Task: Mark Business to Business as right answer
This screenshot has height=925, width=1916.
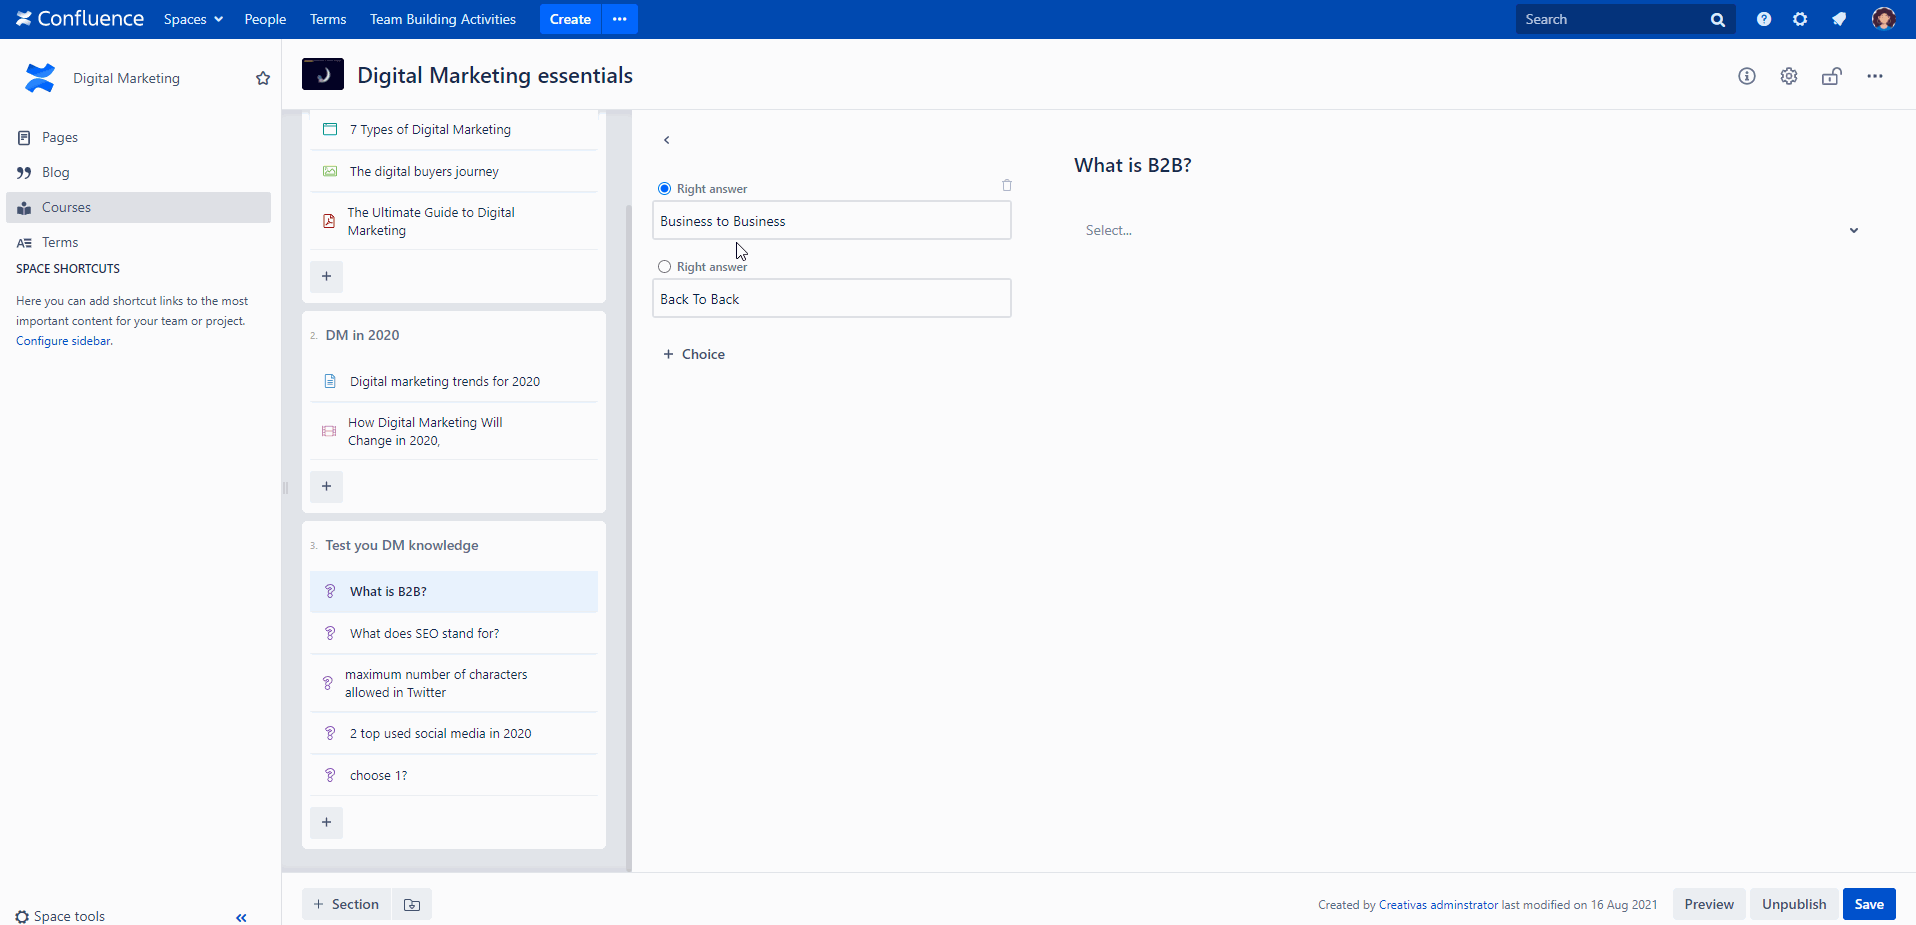Action: (x=665, y=189)
